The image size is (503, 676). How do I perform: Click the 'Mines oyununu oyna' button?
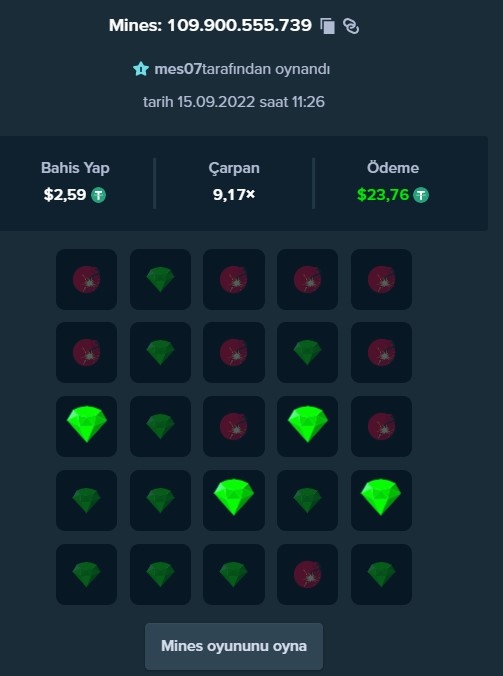tap(234, 646)
